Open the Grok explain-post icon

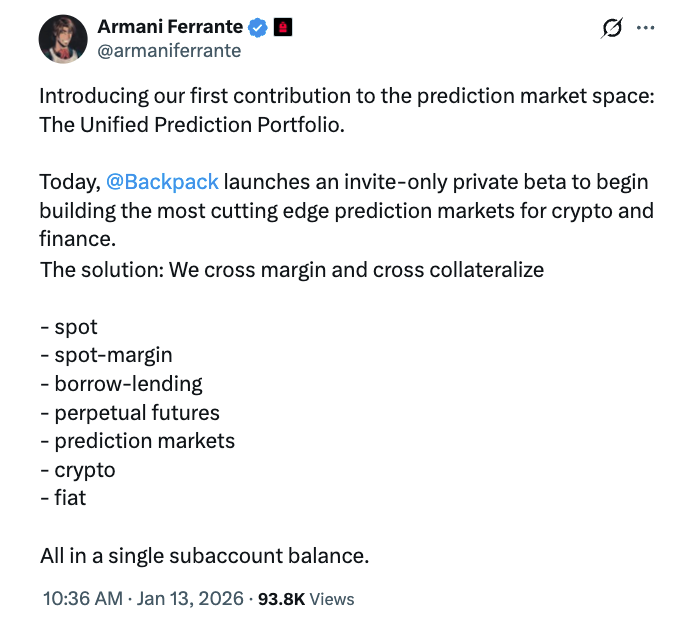tap(611, 30)
